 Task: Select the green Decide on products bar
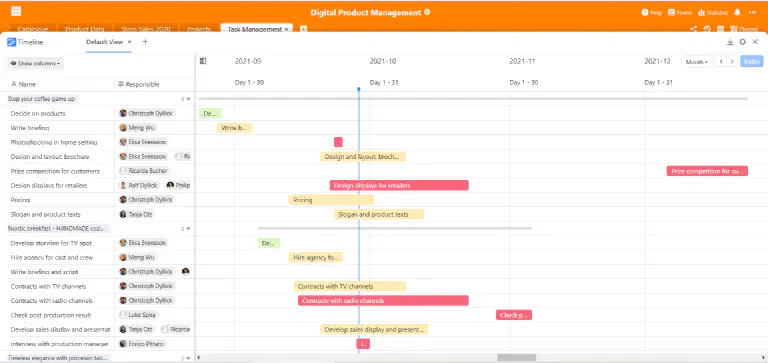coord(210,114)
